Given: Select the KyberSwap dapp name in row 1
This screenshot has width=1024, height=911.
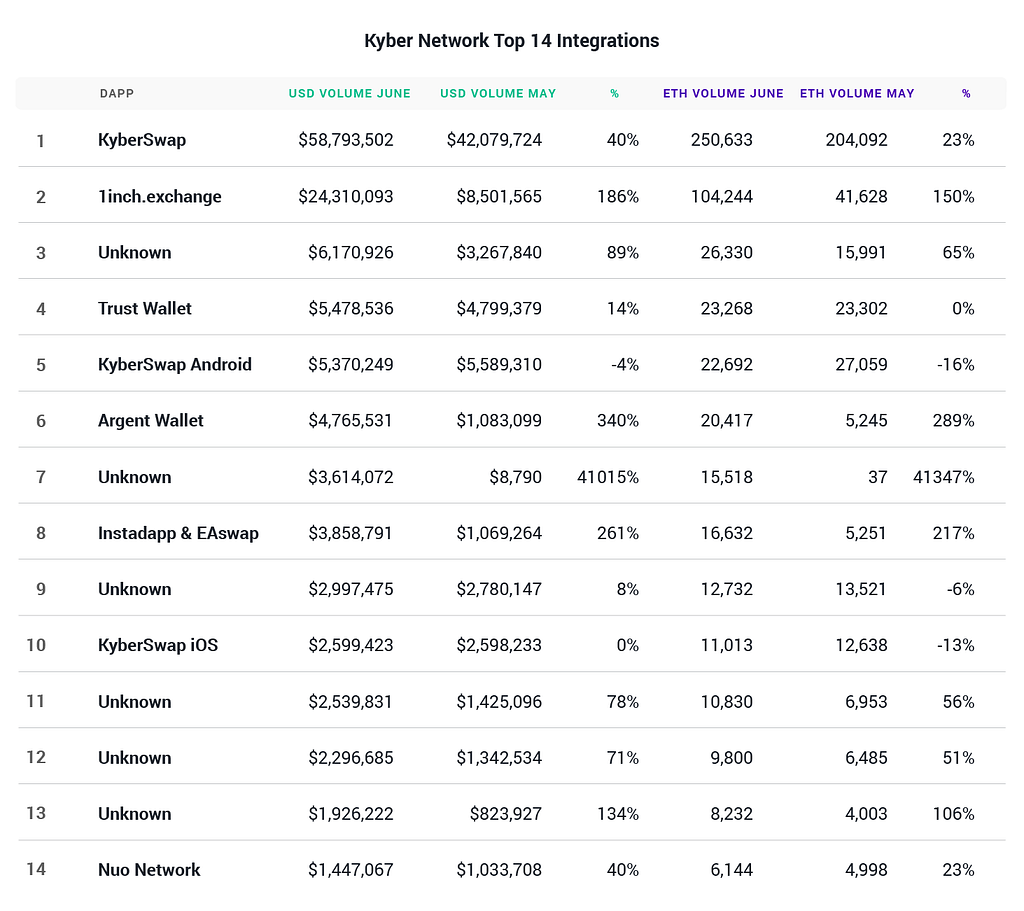Looking at the screenshot, I should [x=142, y=140].
